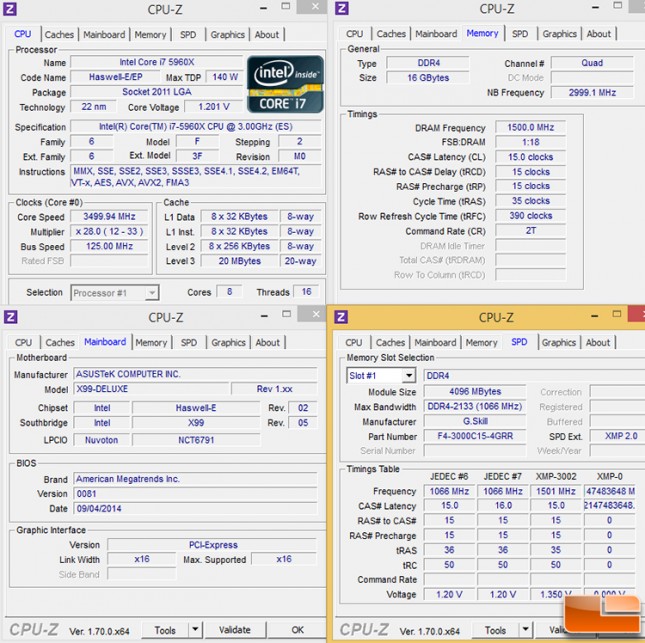Go to CPU tab in the SPD window
This screenshot has width=645, height=643.
coord(354,342)
